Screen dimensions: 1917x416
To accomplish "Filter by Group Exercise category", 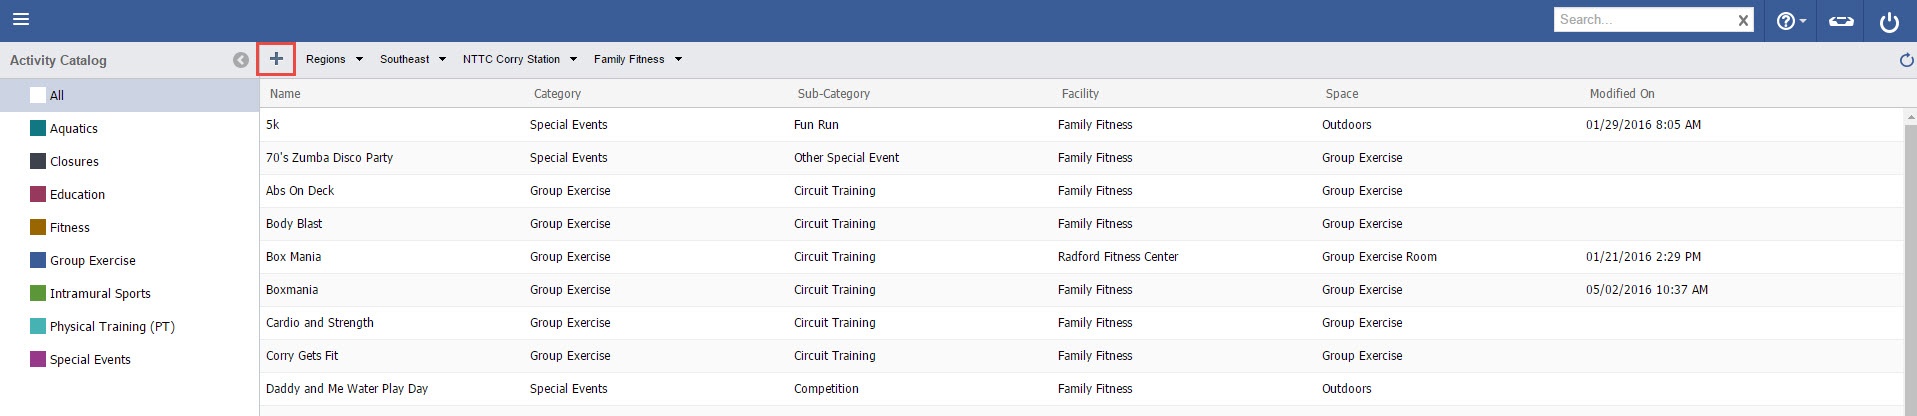I will 92,260.
